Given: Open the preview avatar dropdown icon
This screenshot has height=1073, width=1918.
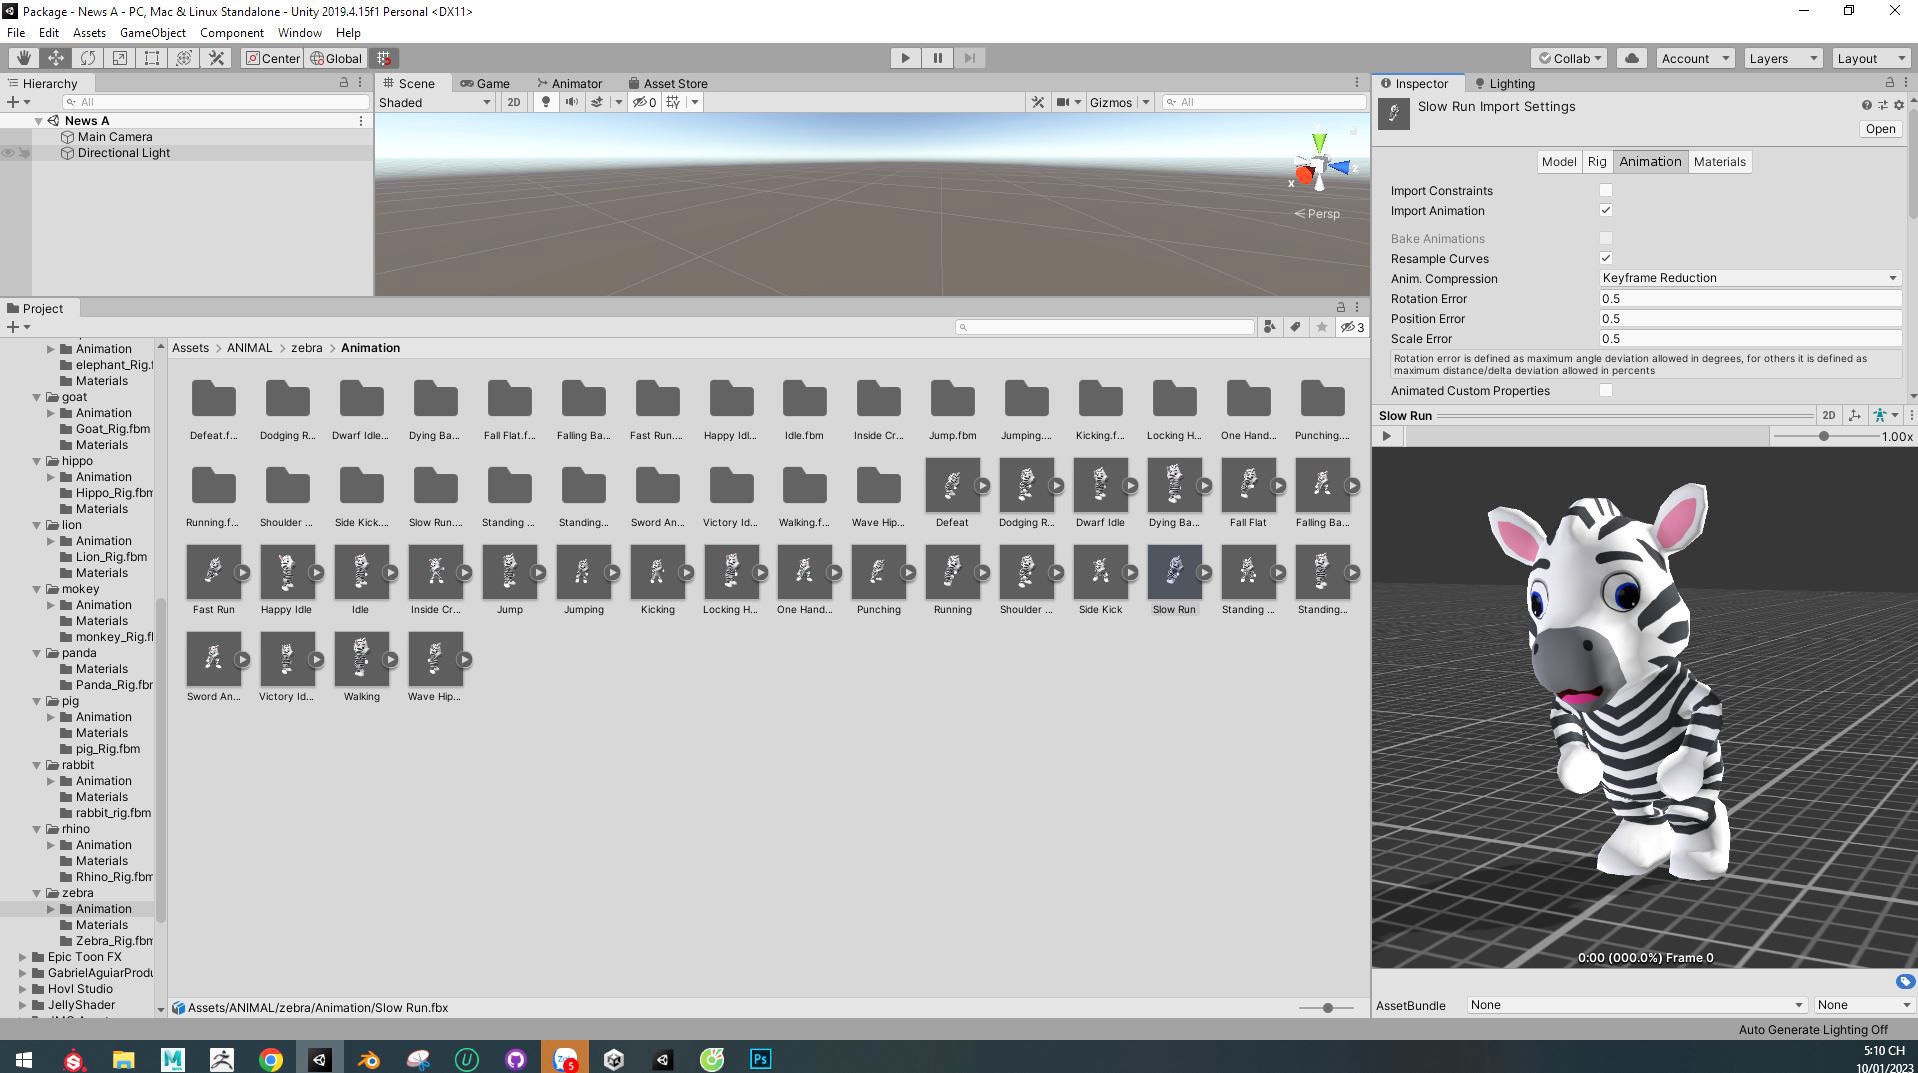Looking at the screenshot, I should tap(1885, 415).
